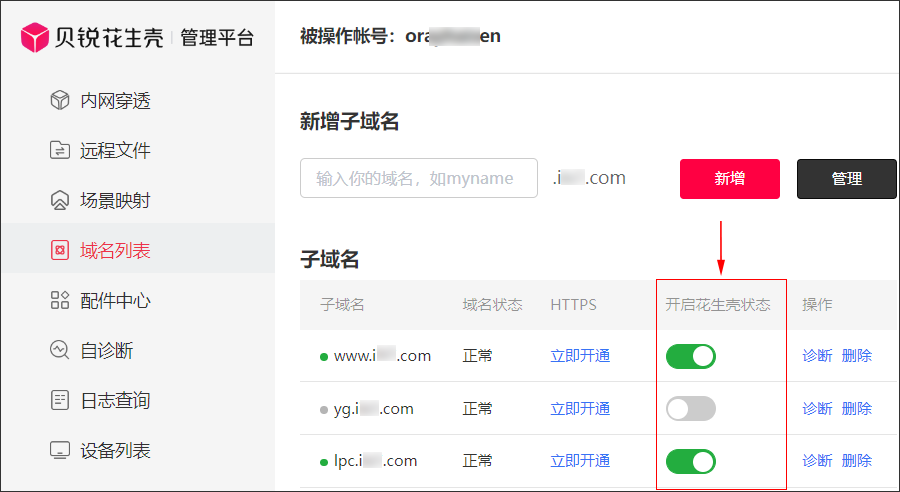Image resolution: width=900 pixels, height=492 pixels.
Task: Click the yg subdomain name cell
Action: 374,409
